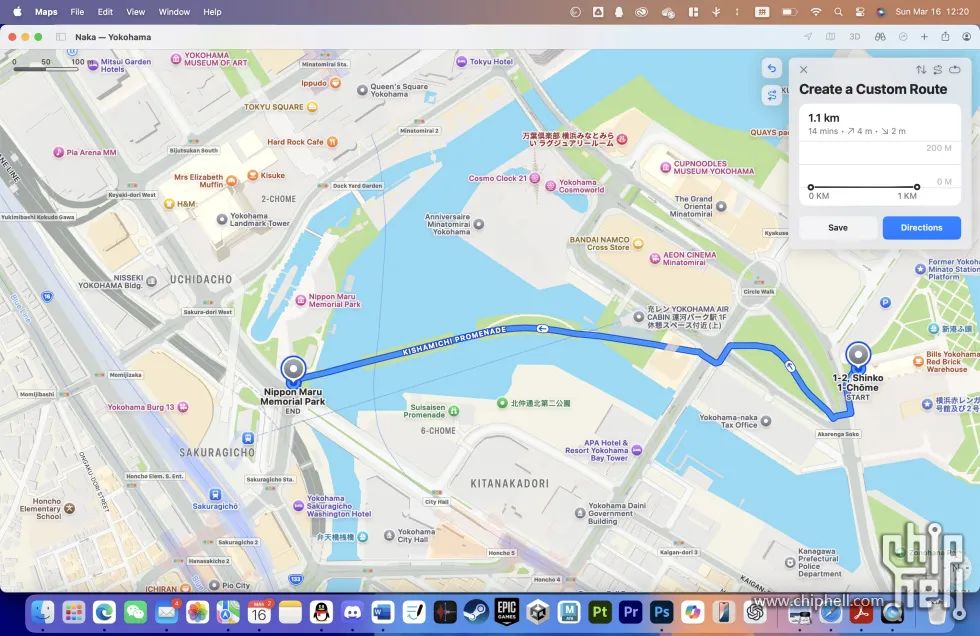The image size is (980, 636).
Task: Click the Queen's Square Yokohama marker
Action: coord(362,90)
